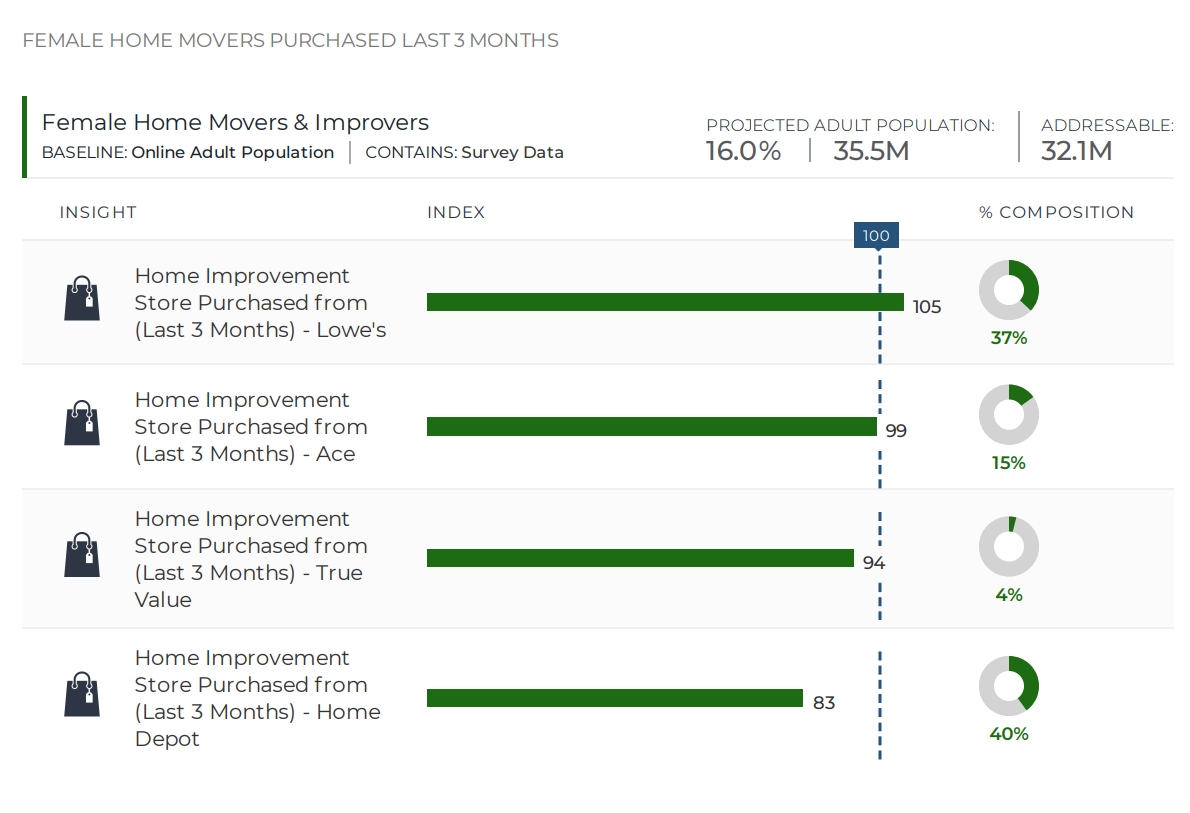Click the True Value index bar
The height and width of the screenshot is (813, 1190).
640,558
